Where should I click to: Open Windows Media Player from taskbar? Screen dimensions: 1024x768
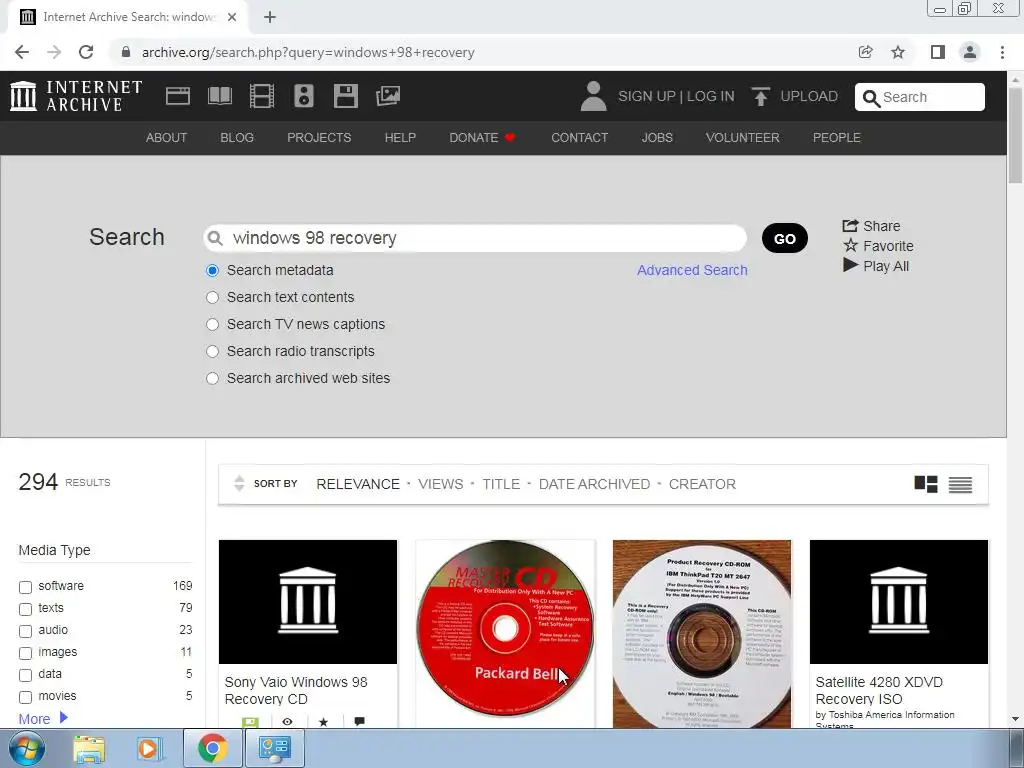pos(149,748)
